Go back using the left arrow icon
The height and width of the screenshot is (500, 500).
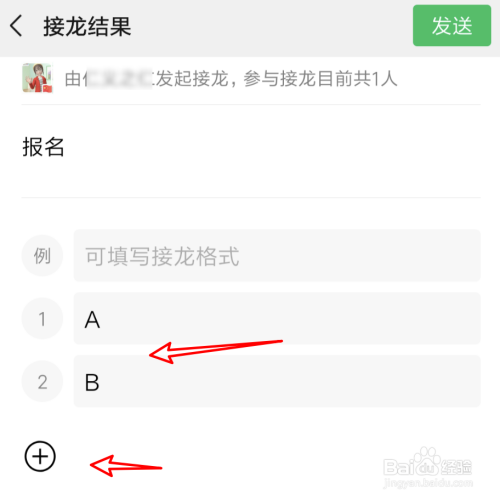point(16,26)
